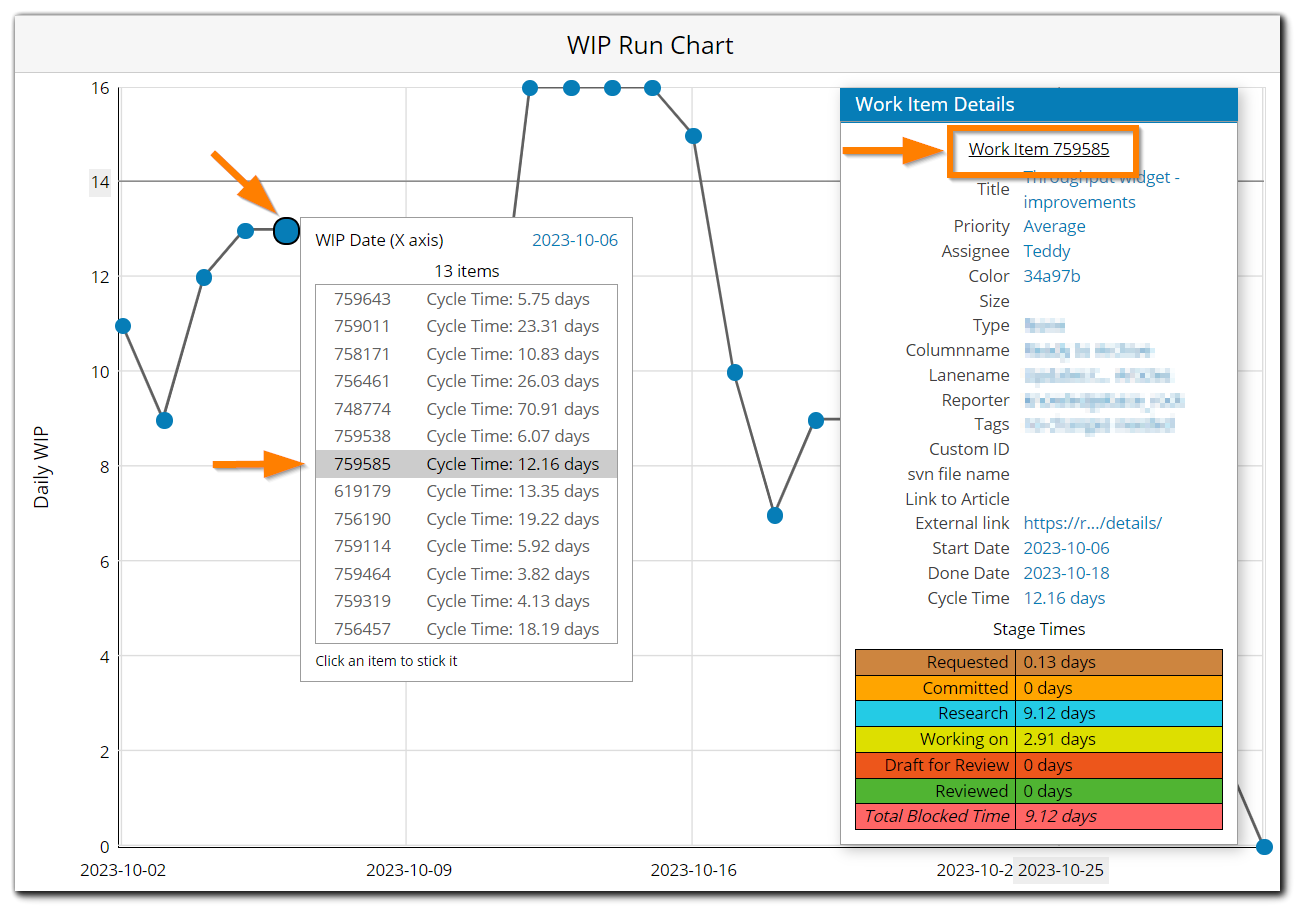
Task: Click the final data point near 2023-10-25
Action: coord(1264,846)
